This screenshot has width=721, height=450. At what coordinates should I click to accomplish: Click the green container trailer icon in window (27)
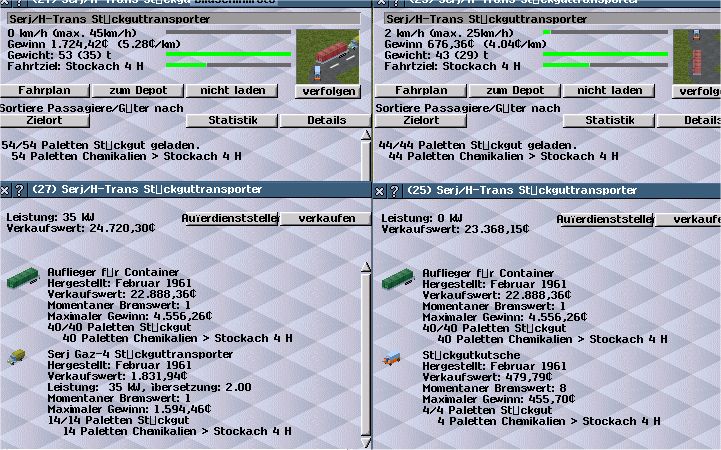[x=23, y=278]
